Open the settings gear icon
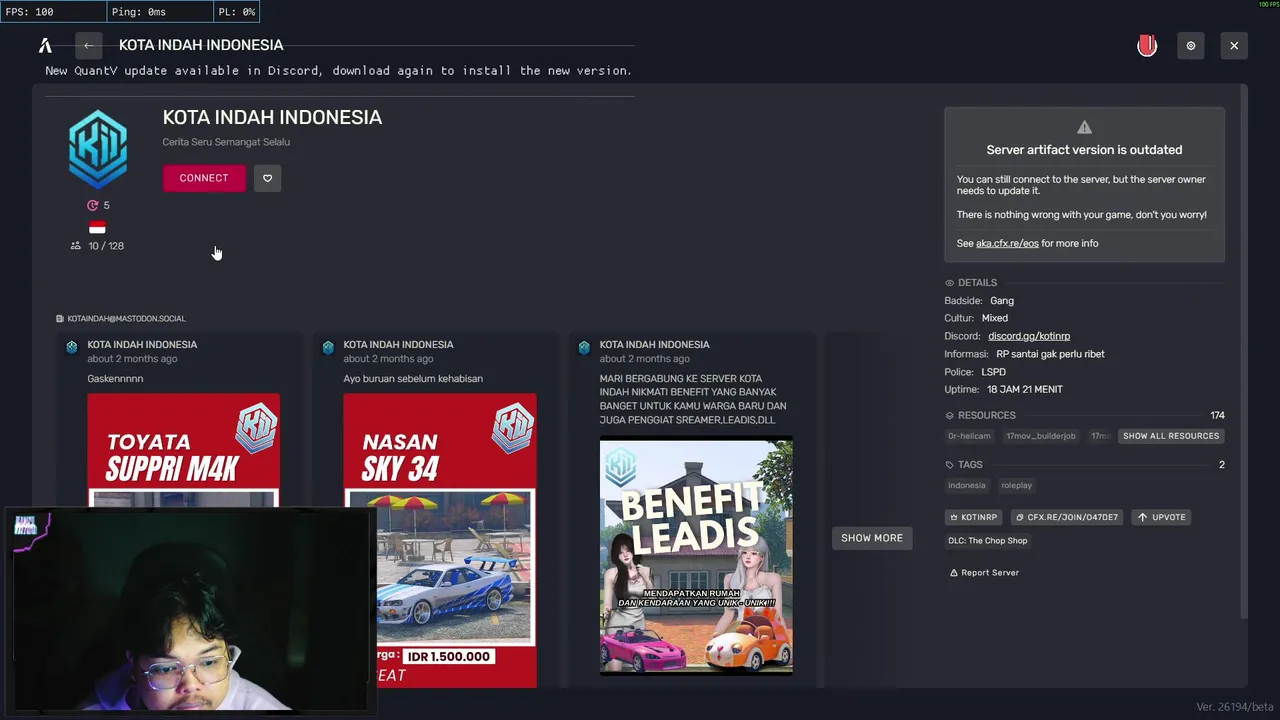This screenshot has width=1280, height=720. pyautogui.click(x=1191, y=45)
